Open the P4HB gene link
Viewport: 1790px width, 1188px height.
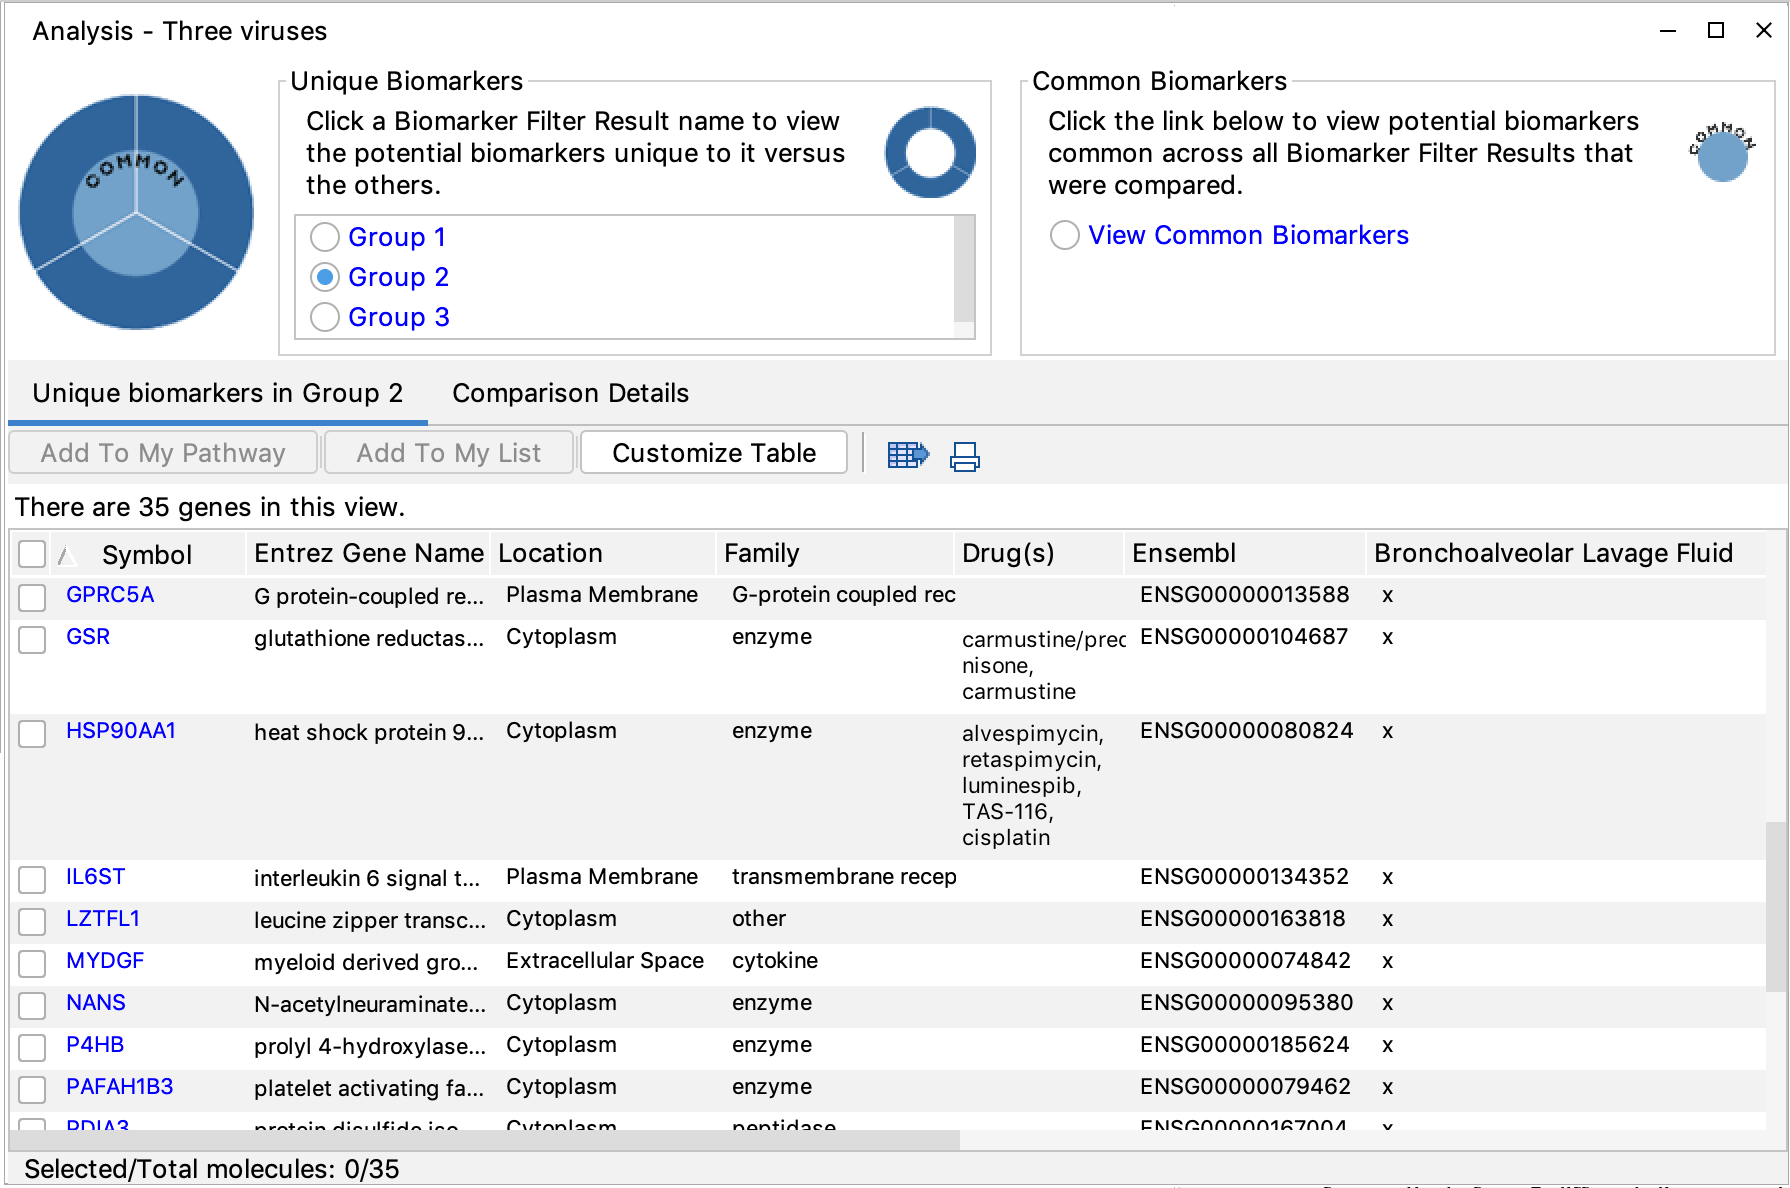(95, 1045)
